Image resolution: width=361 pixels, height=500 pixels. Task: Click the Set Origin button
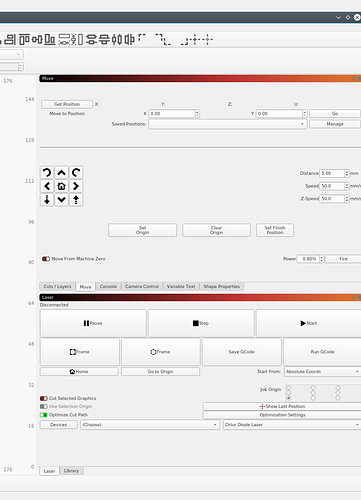(143, 230)
